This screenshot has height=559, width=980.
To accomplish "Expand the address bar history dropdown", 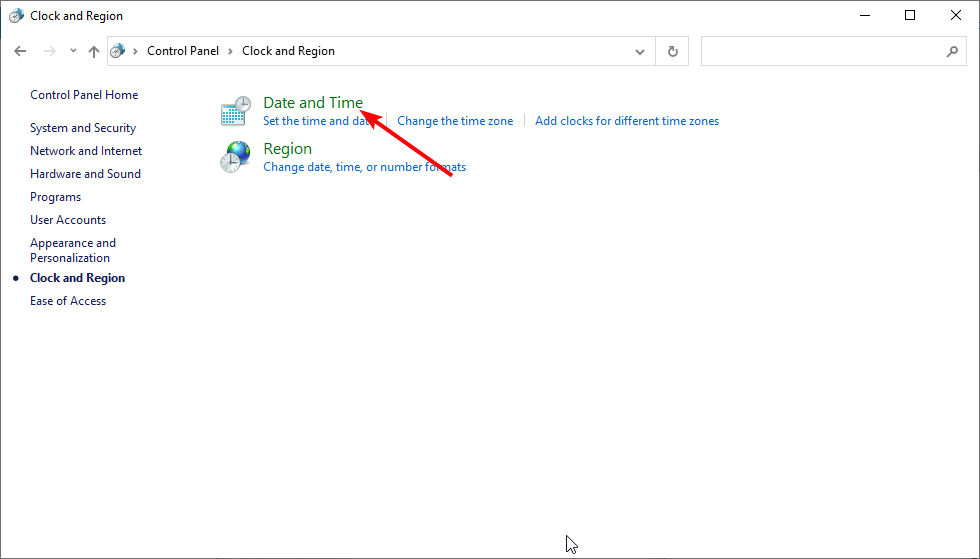I will (x=639, y=51).
